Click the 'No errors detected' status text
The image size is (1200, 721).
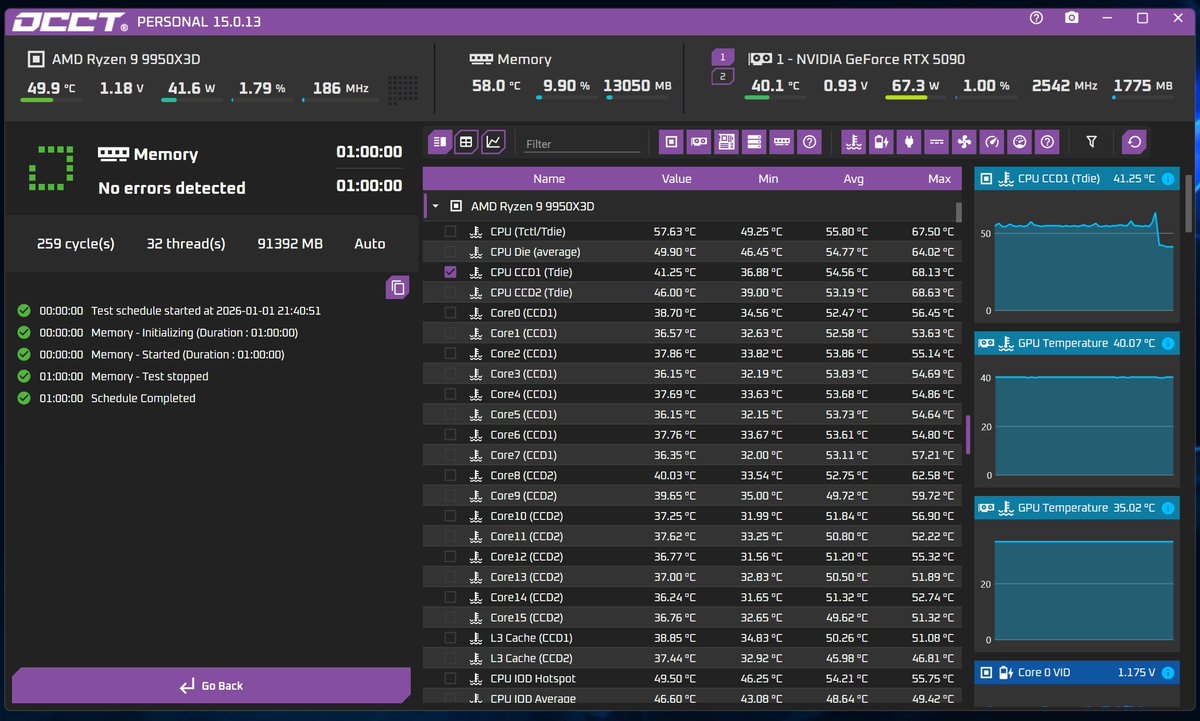point(172,188)
